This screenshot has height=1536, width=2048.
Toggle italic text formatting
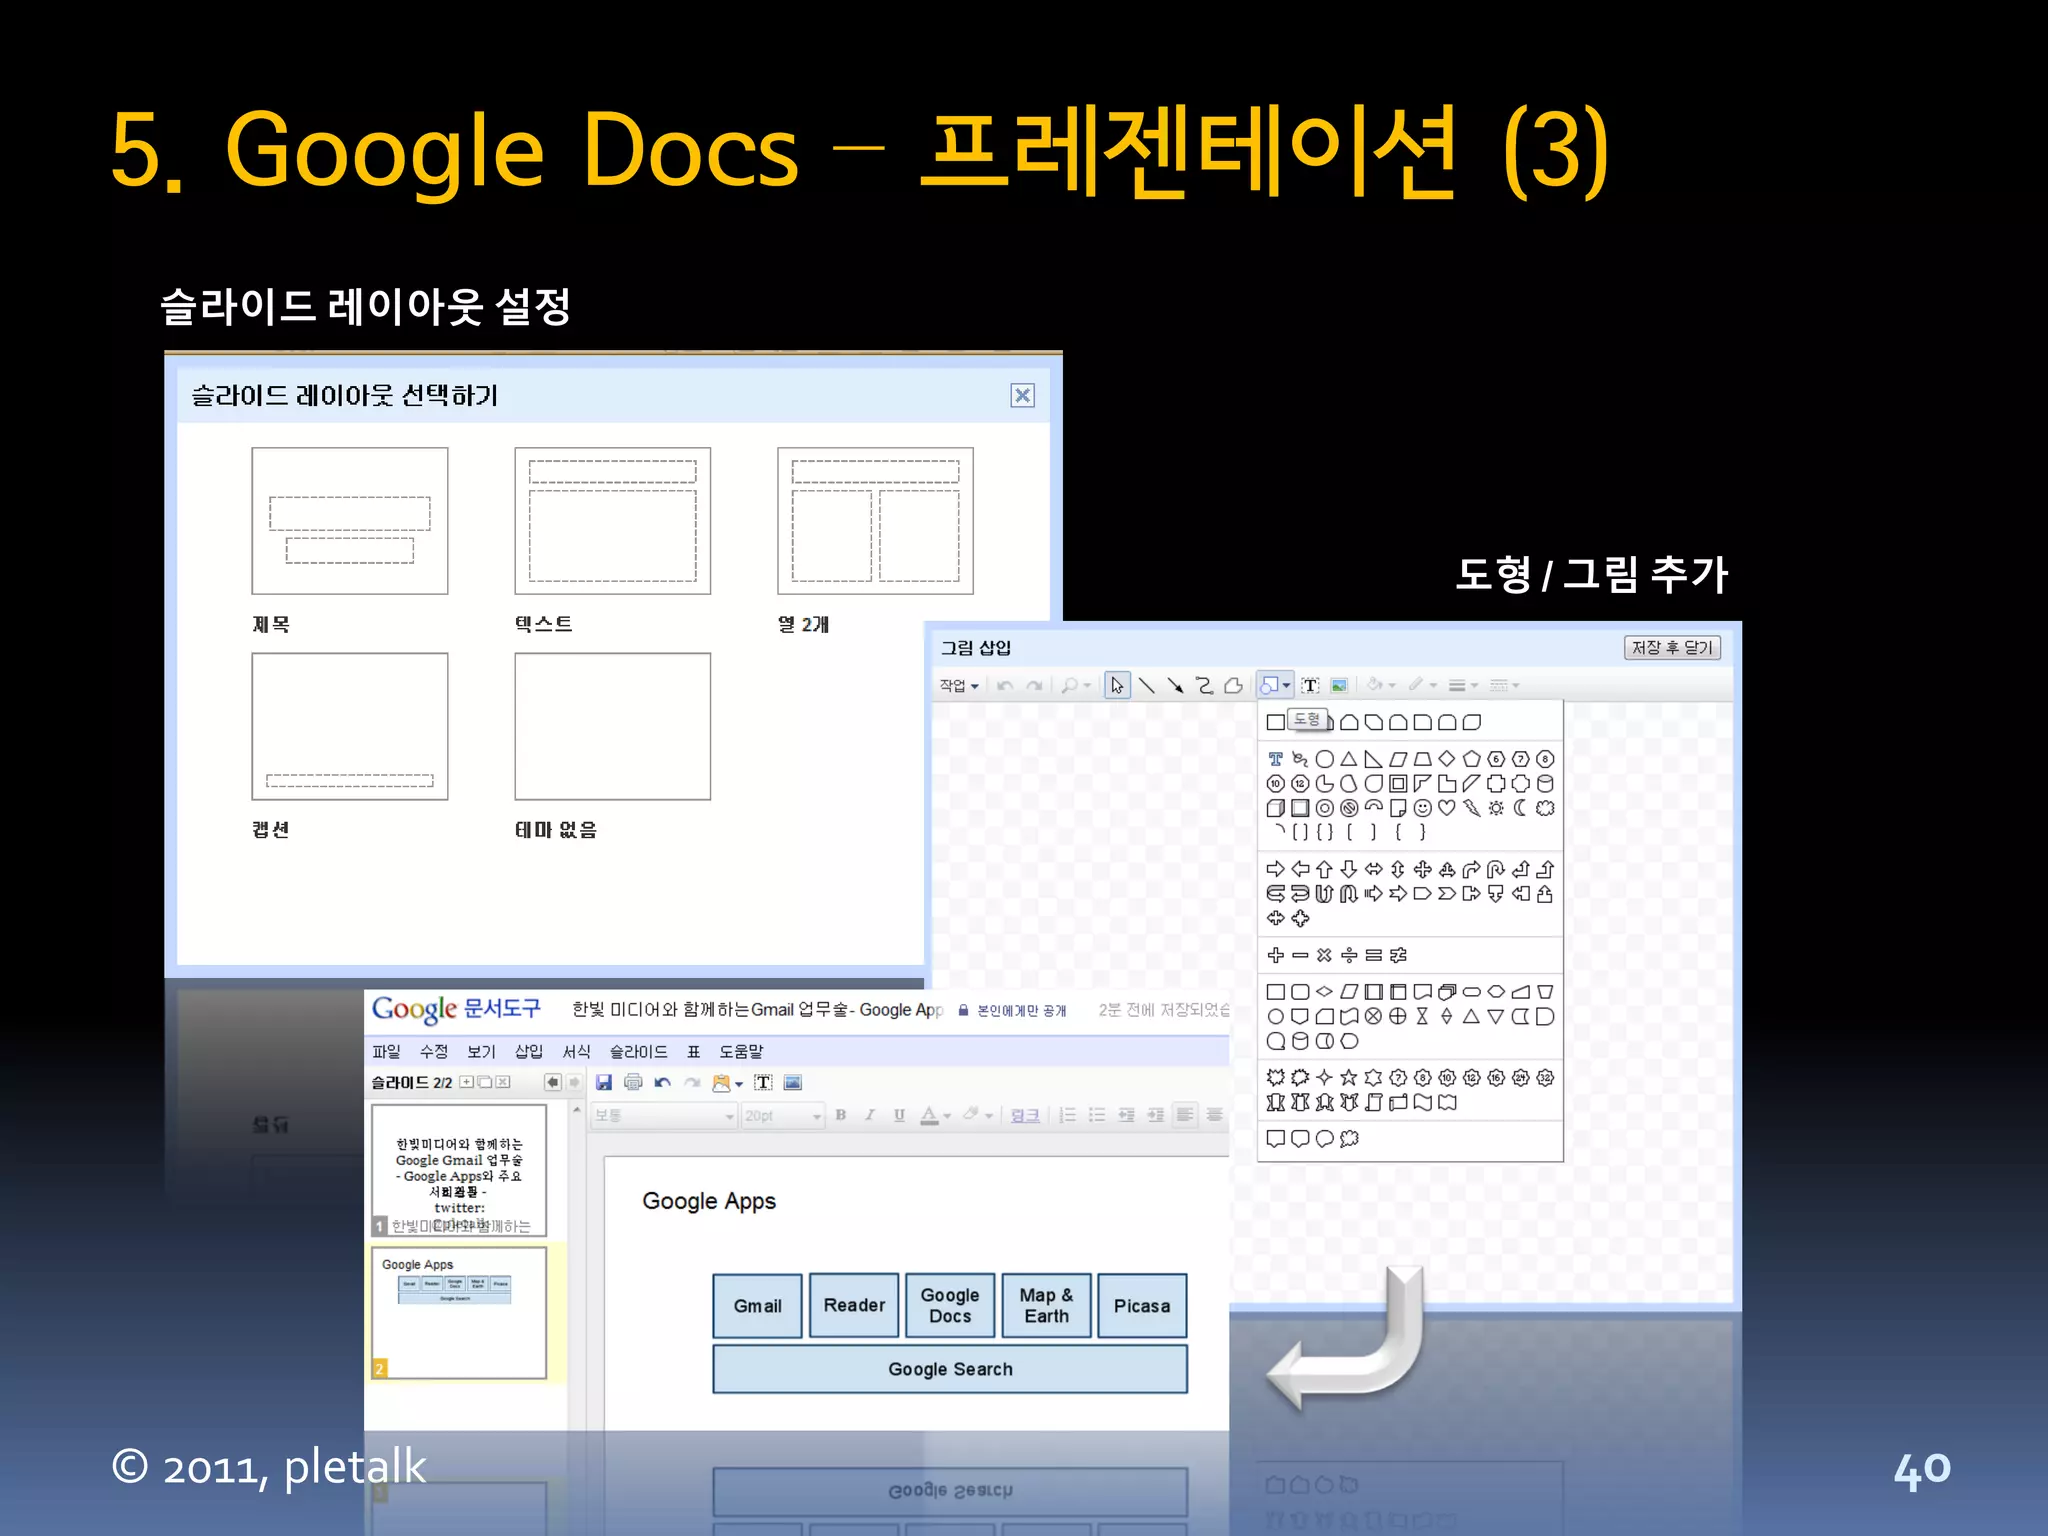[870, 1115]
